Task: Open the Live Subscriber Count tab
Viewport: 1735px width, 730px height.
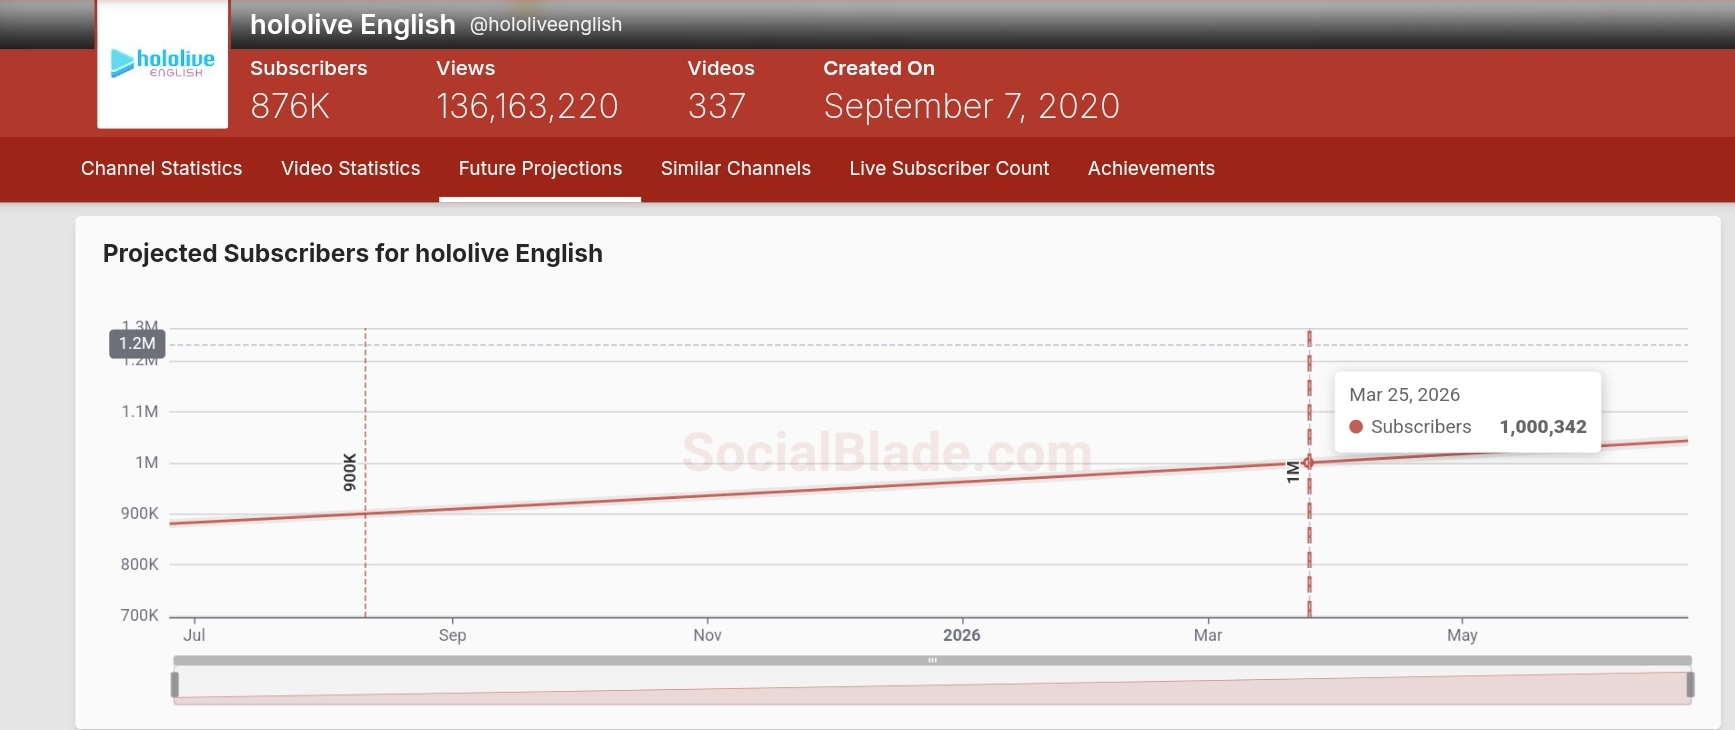Action: (x=949, y=169)
